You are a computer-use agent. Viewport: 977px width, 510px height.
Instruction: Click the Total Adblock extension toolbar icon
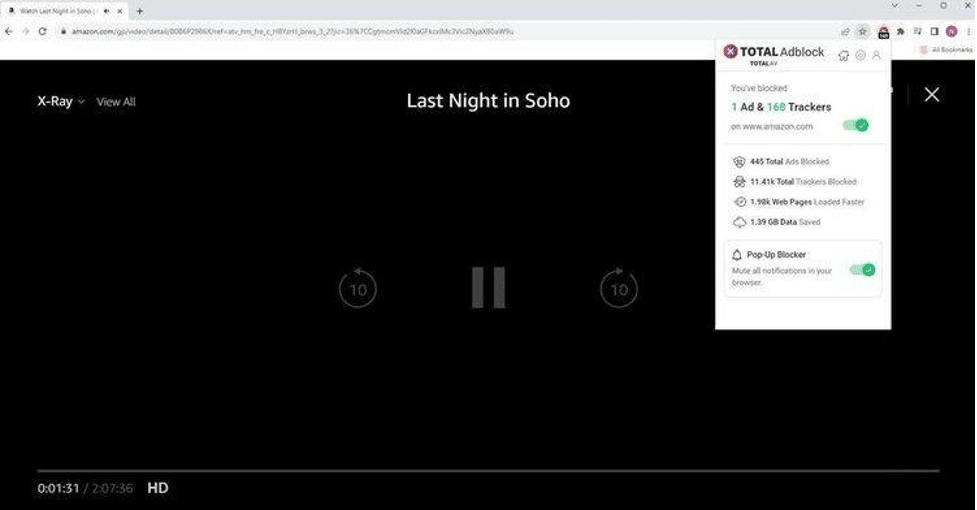point(884,31)
